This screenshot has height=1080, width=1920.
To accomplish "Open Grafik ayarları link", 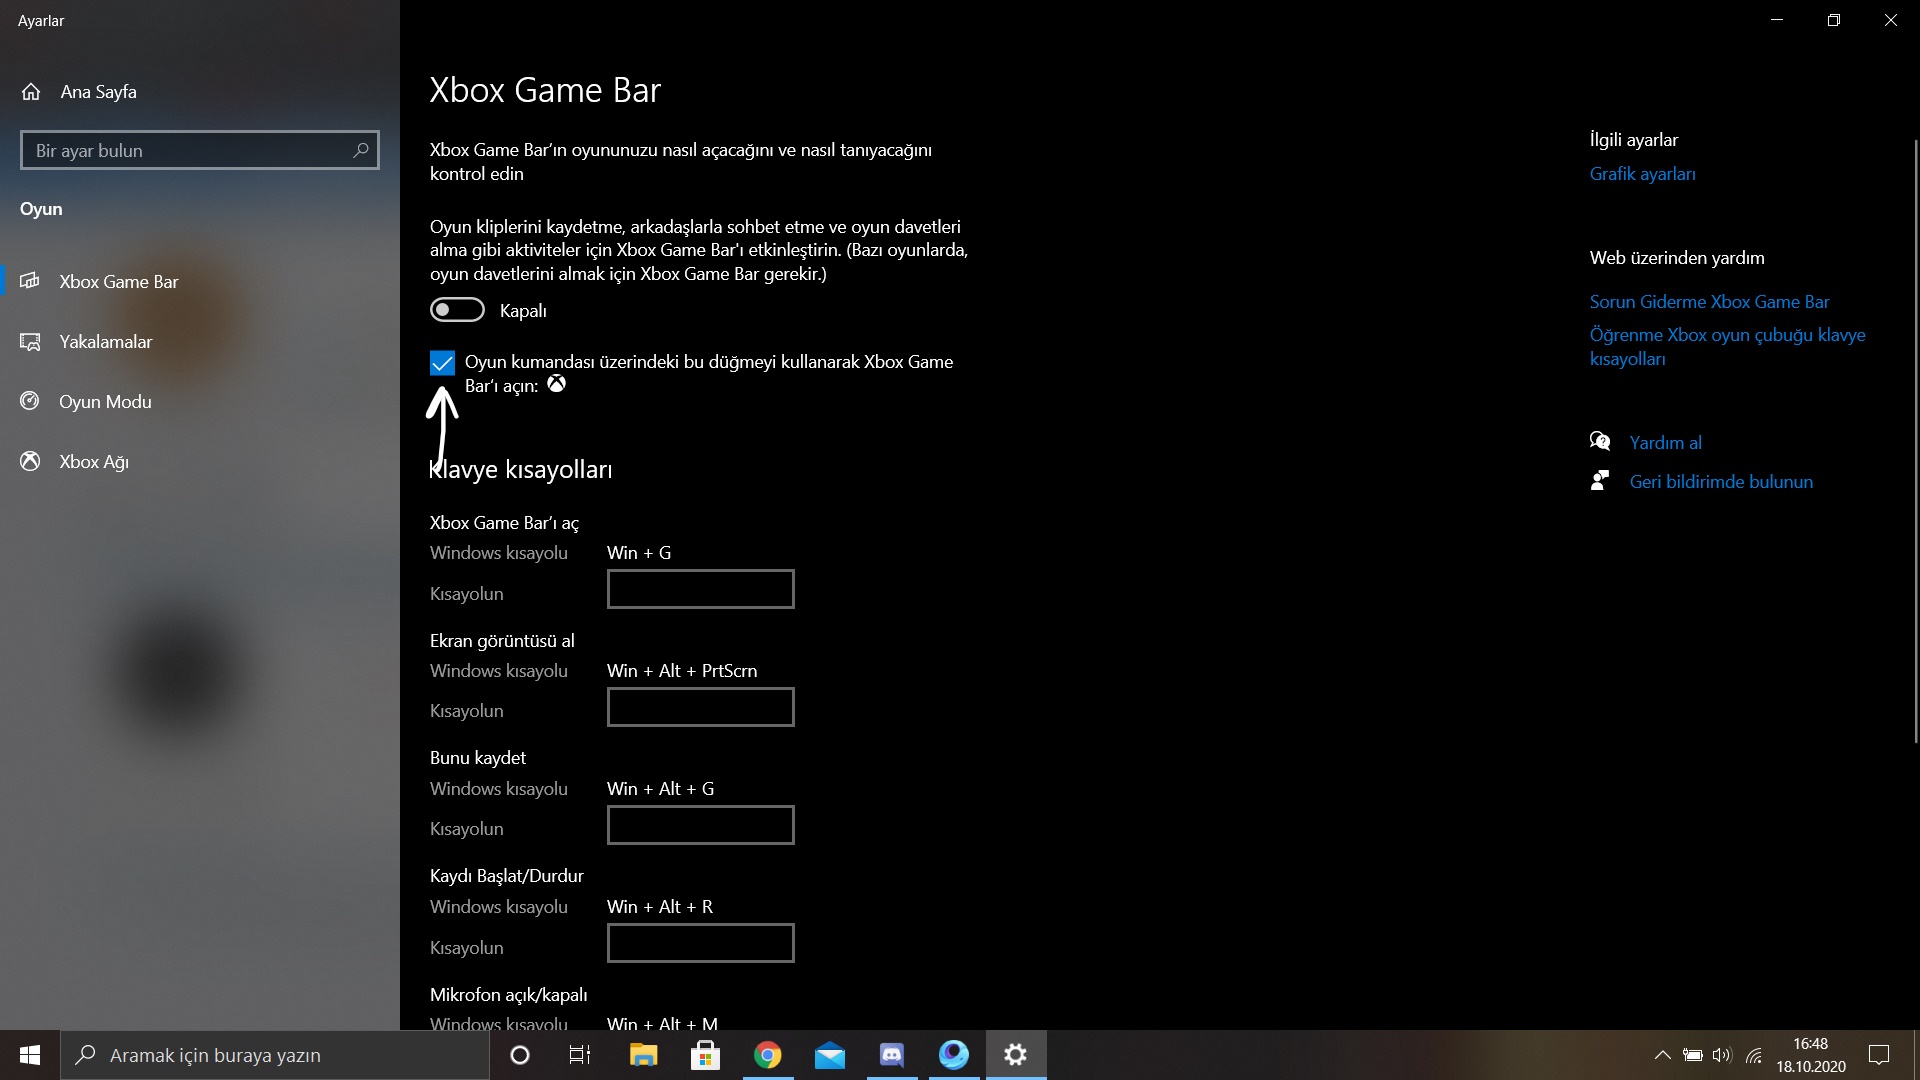I will [1642, 174].
